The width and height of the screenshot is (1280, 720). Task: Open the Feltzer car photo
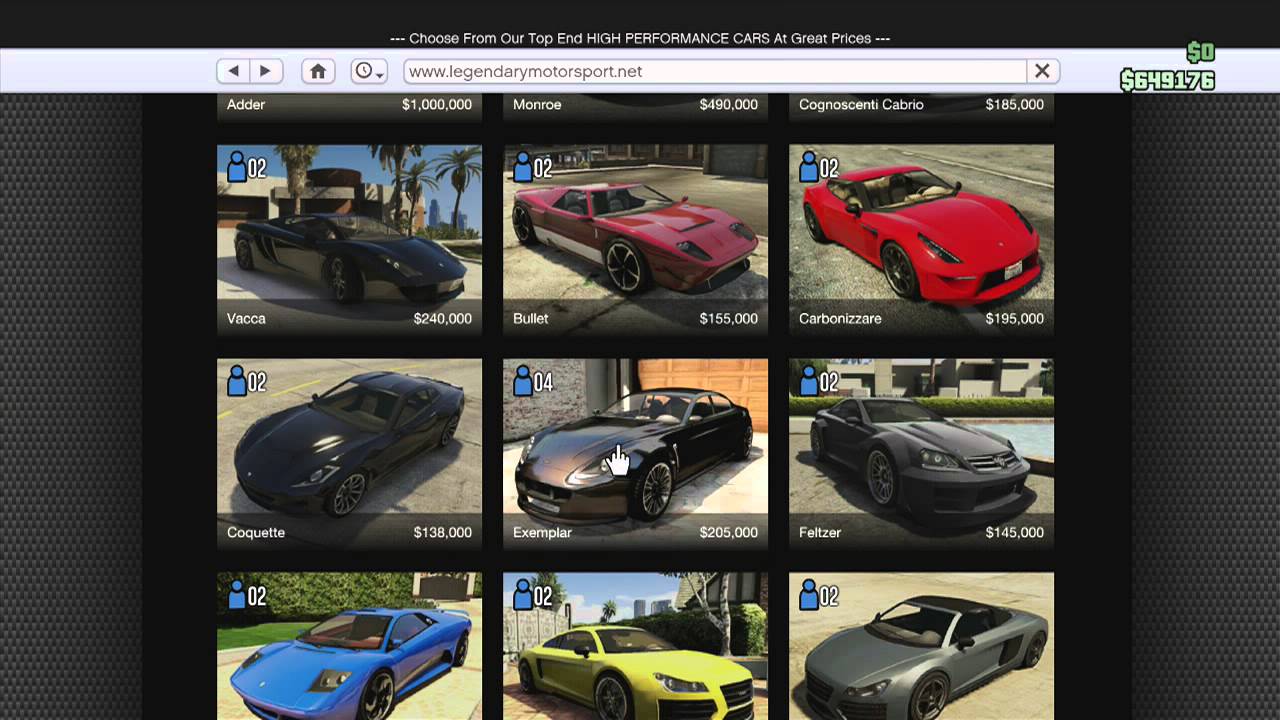[x=921, y=453]
